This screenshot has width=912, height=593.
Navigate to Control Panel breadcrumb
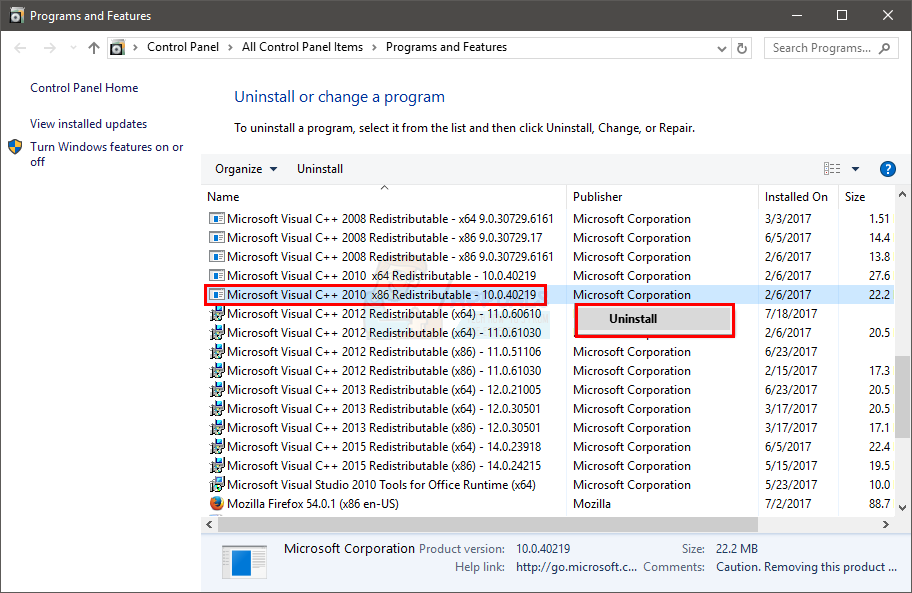coord(183,47)
